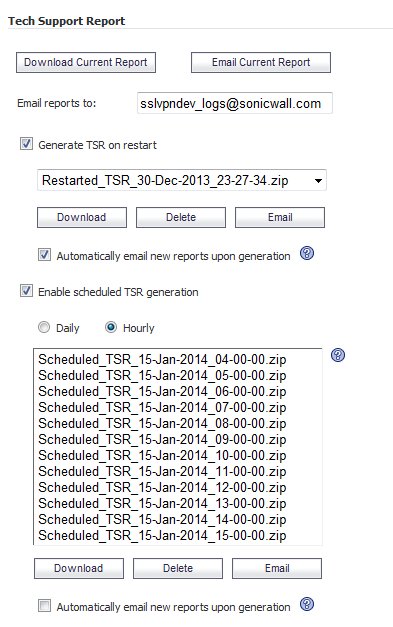Select Scheduled_TSR_15-Jan-2014_04-00-00.zip in list

pos(162,359)
